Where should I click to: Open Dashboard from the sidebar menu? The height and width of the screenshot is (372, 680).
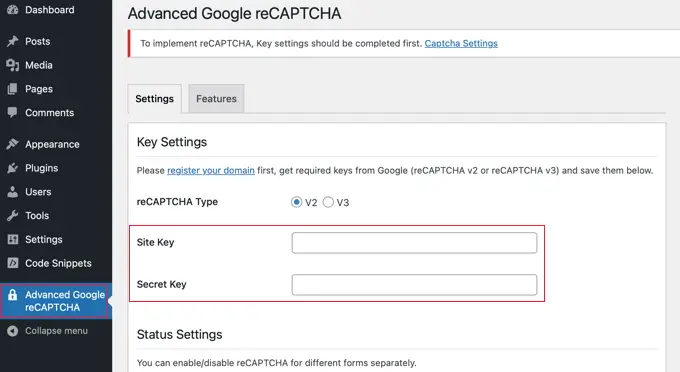pos(49,10)
